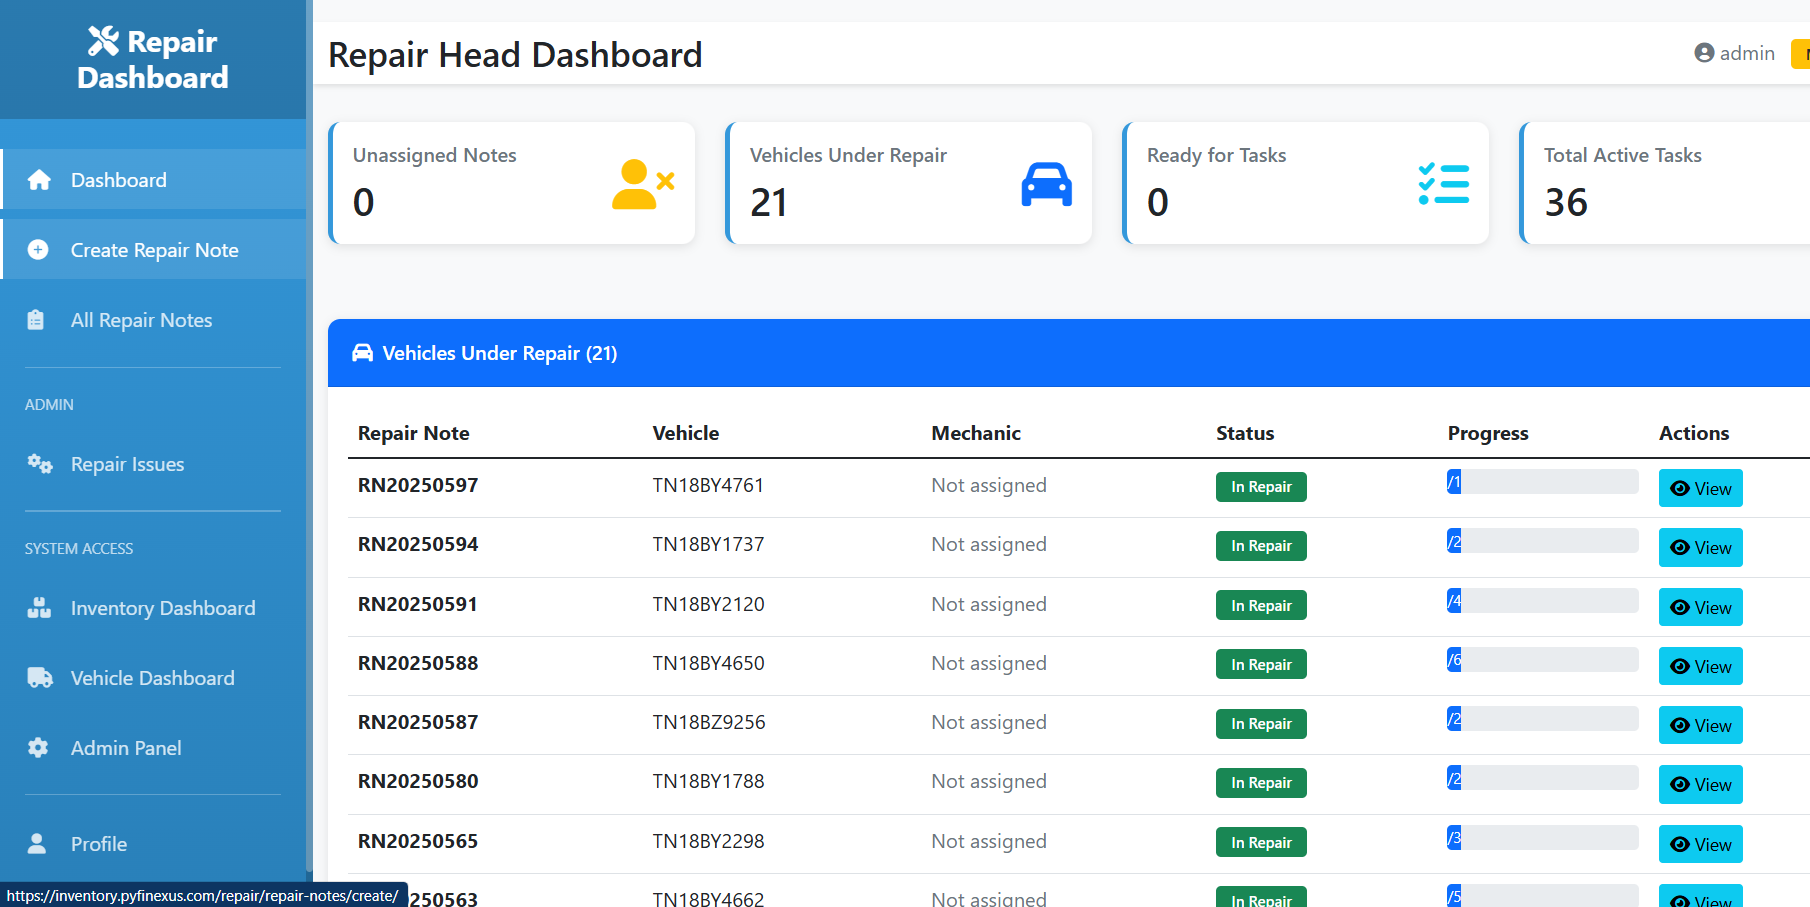
Task: Click the admin user avatar icon
Action: (1704, 53)
